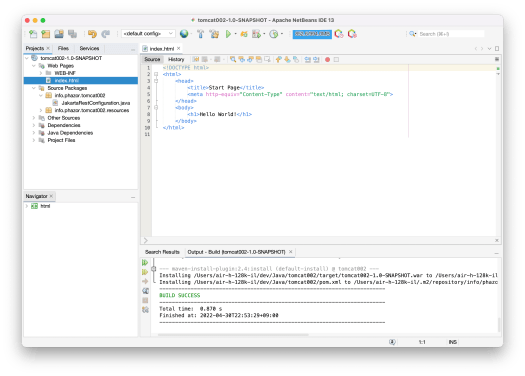Screen dimensions: 525x376
Task: Open the Search Results tab
Action: click(x=162, y=252)
